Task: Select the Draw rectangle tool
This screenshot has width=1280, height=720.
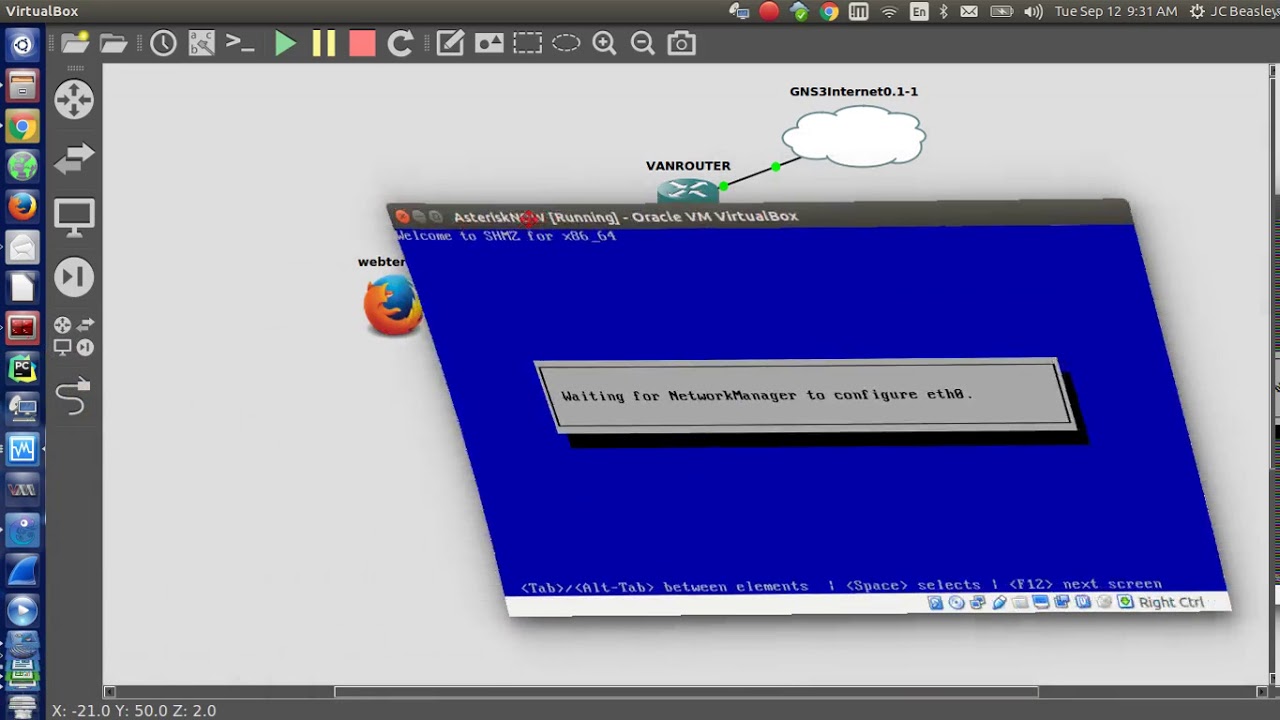Action: (527, 43)
